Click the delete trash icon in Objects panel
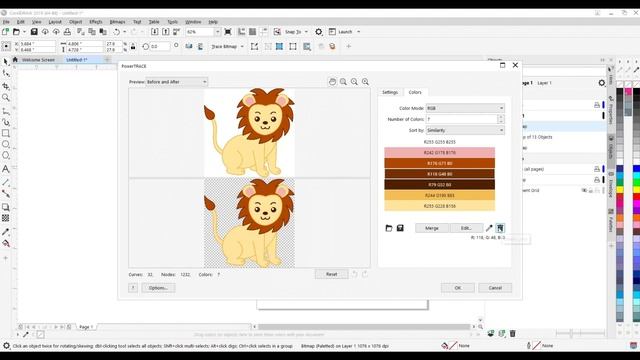Image resolution: width=640 pixels, height=360 pixels. click(513, 333)
